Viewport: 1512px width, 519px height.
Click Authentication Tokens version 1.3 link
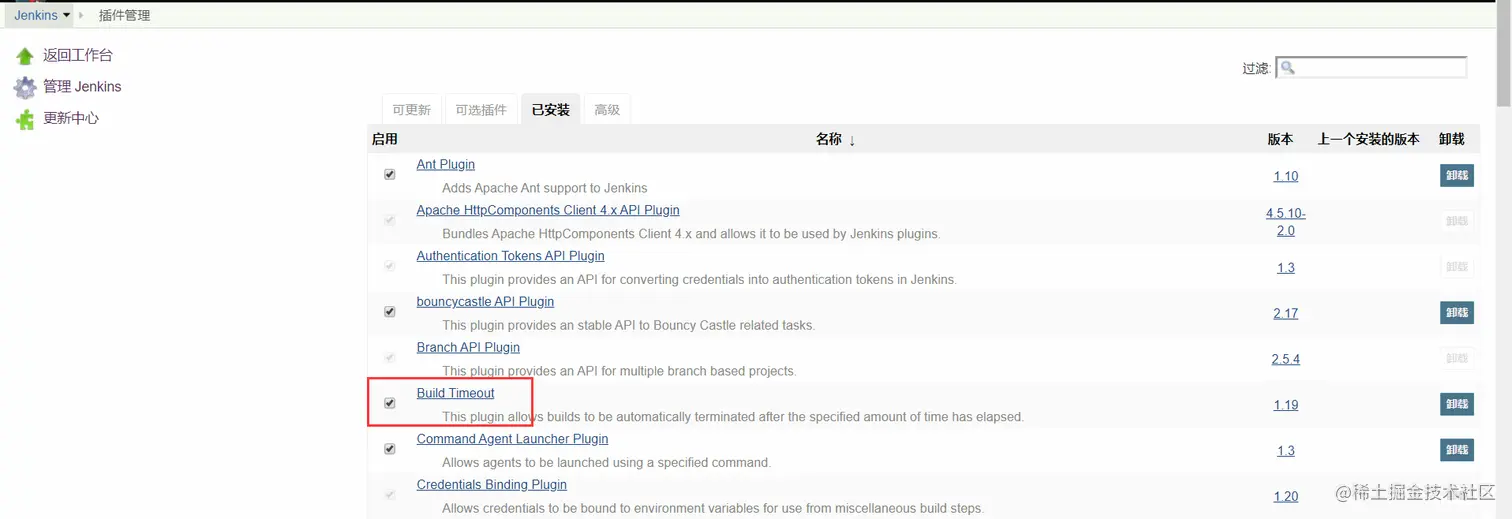pos(1286,268)
